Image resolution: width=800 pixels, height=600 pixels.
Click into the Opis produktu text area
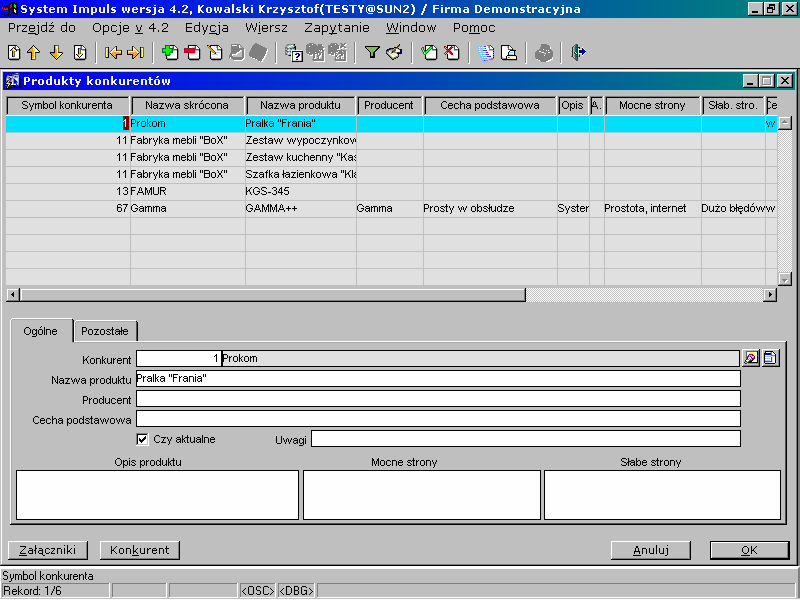158,495
